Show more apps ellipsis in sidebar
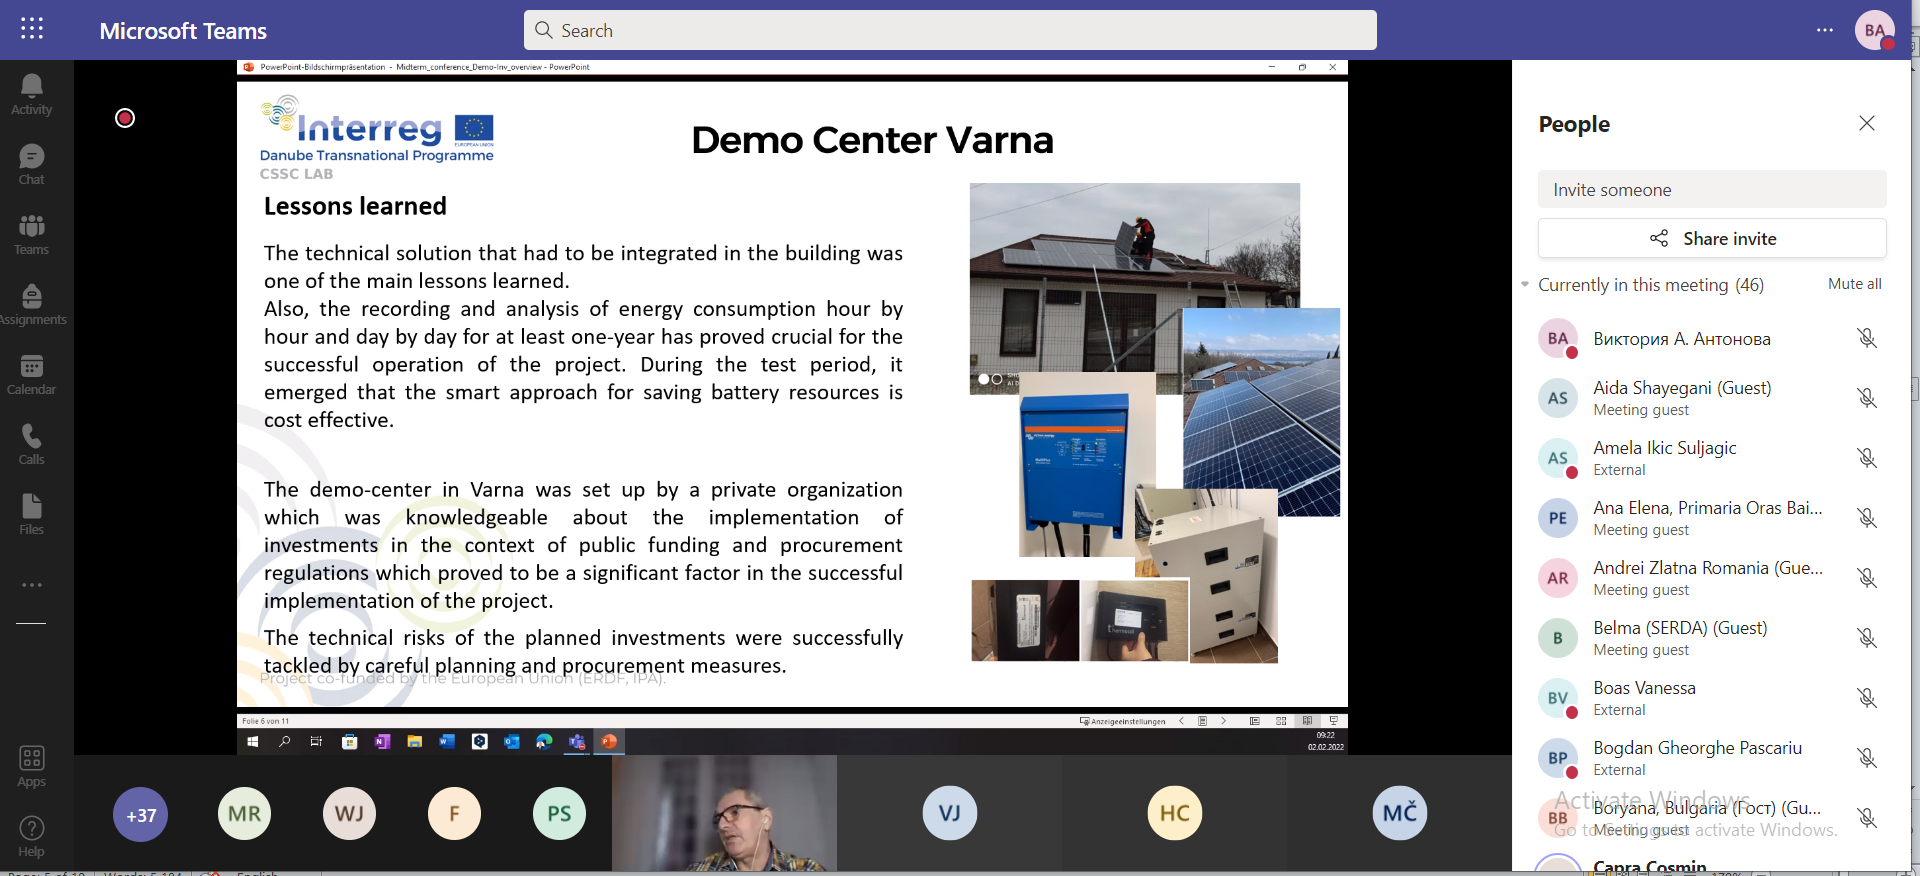This screenshot has height=876, width=1920. [x=32, y=585]
